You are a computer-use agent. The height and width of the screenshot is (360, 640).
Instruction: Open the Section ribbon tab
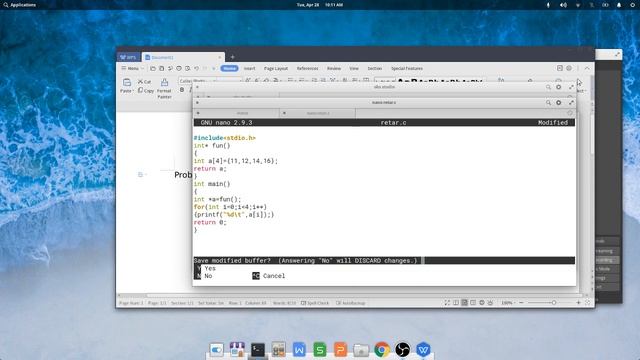pos(375,69)
